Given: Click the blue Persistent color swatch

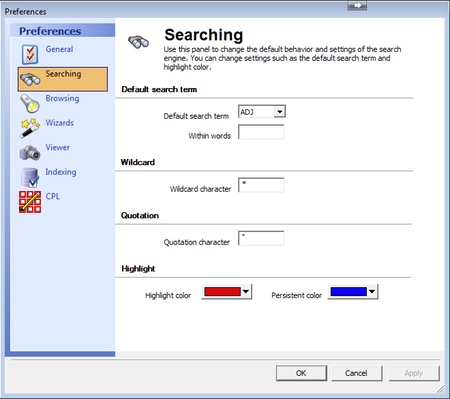Looking at the screenshot, I should tap(348, 292).
